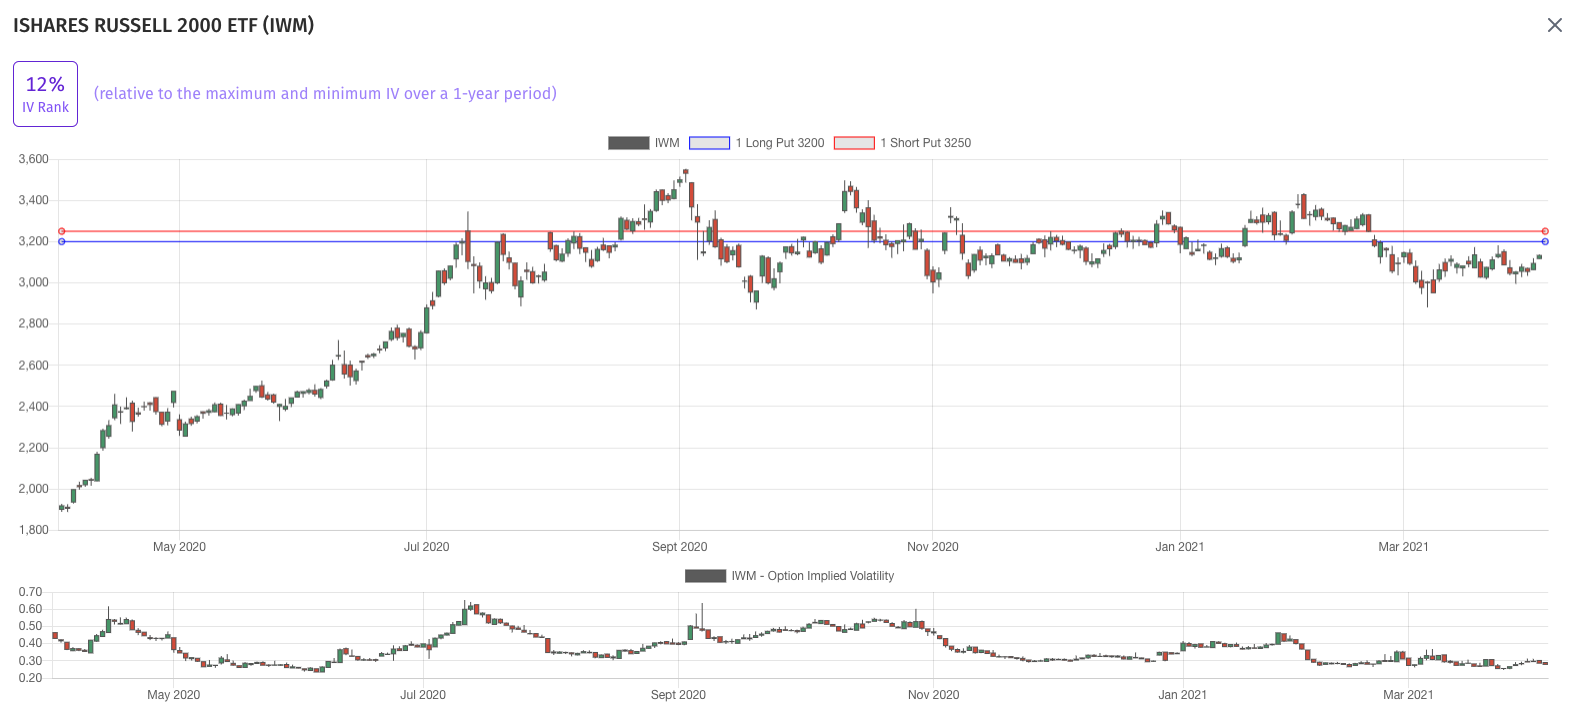Click the ISHARES RUSSELL 2000 ETF title
Viewport: 1580px width, 714px height.
pos(163,25)
